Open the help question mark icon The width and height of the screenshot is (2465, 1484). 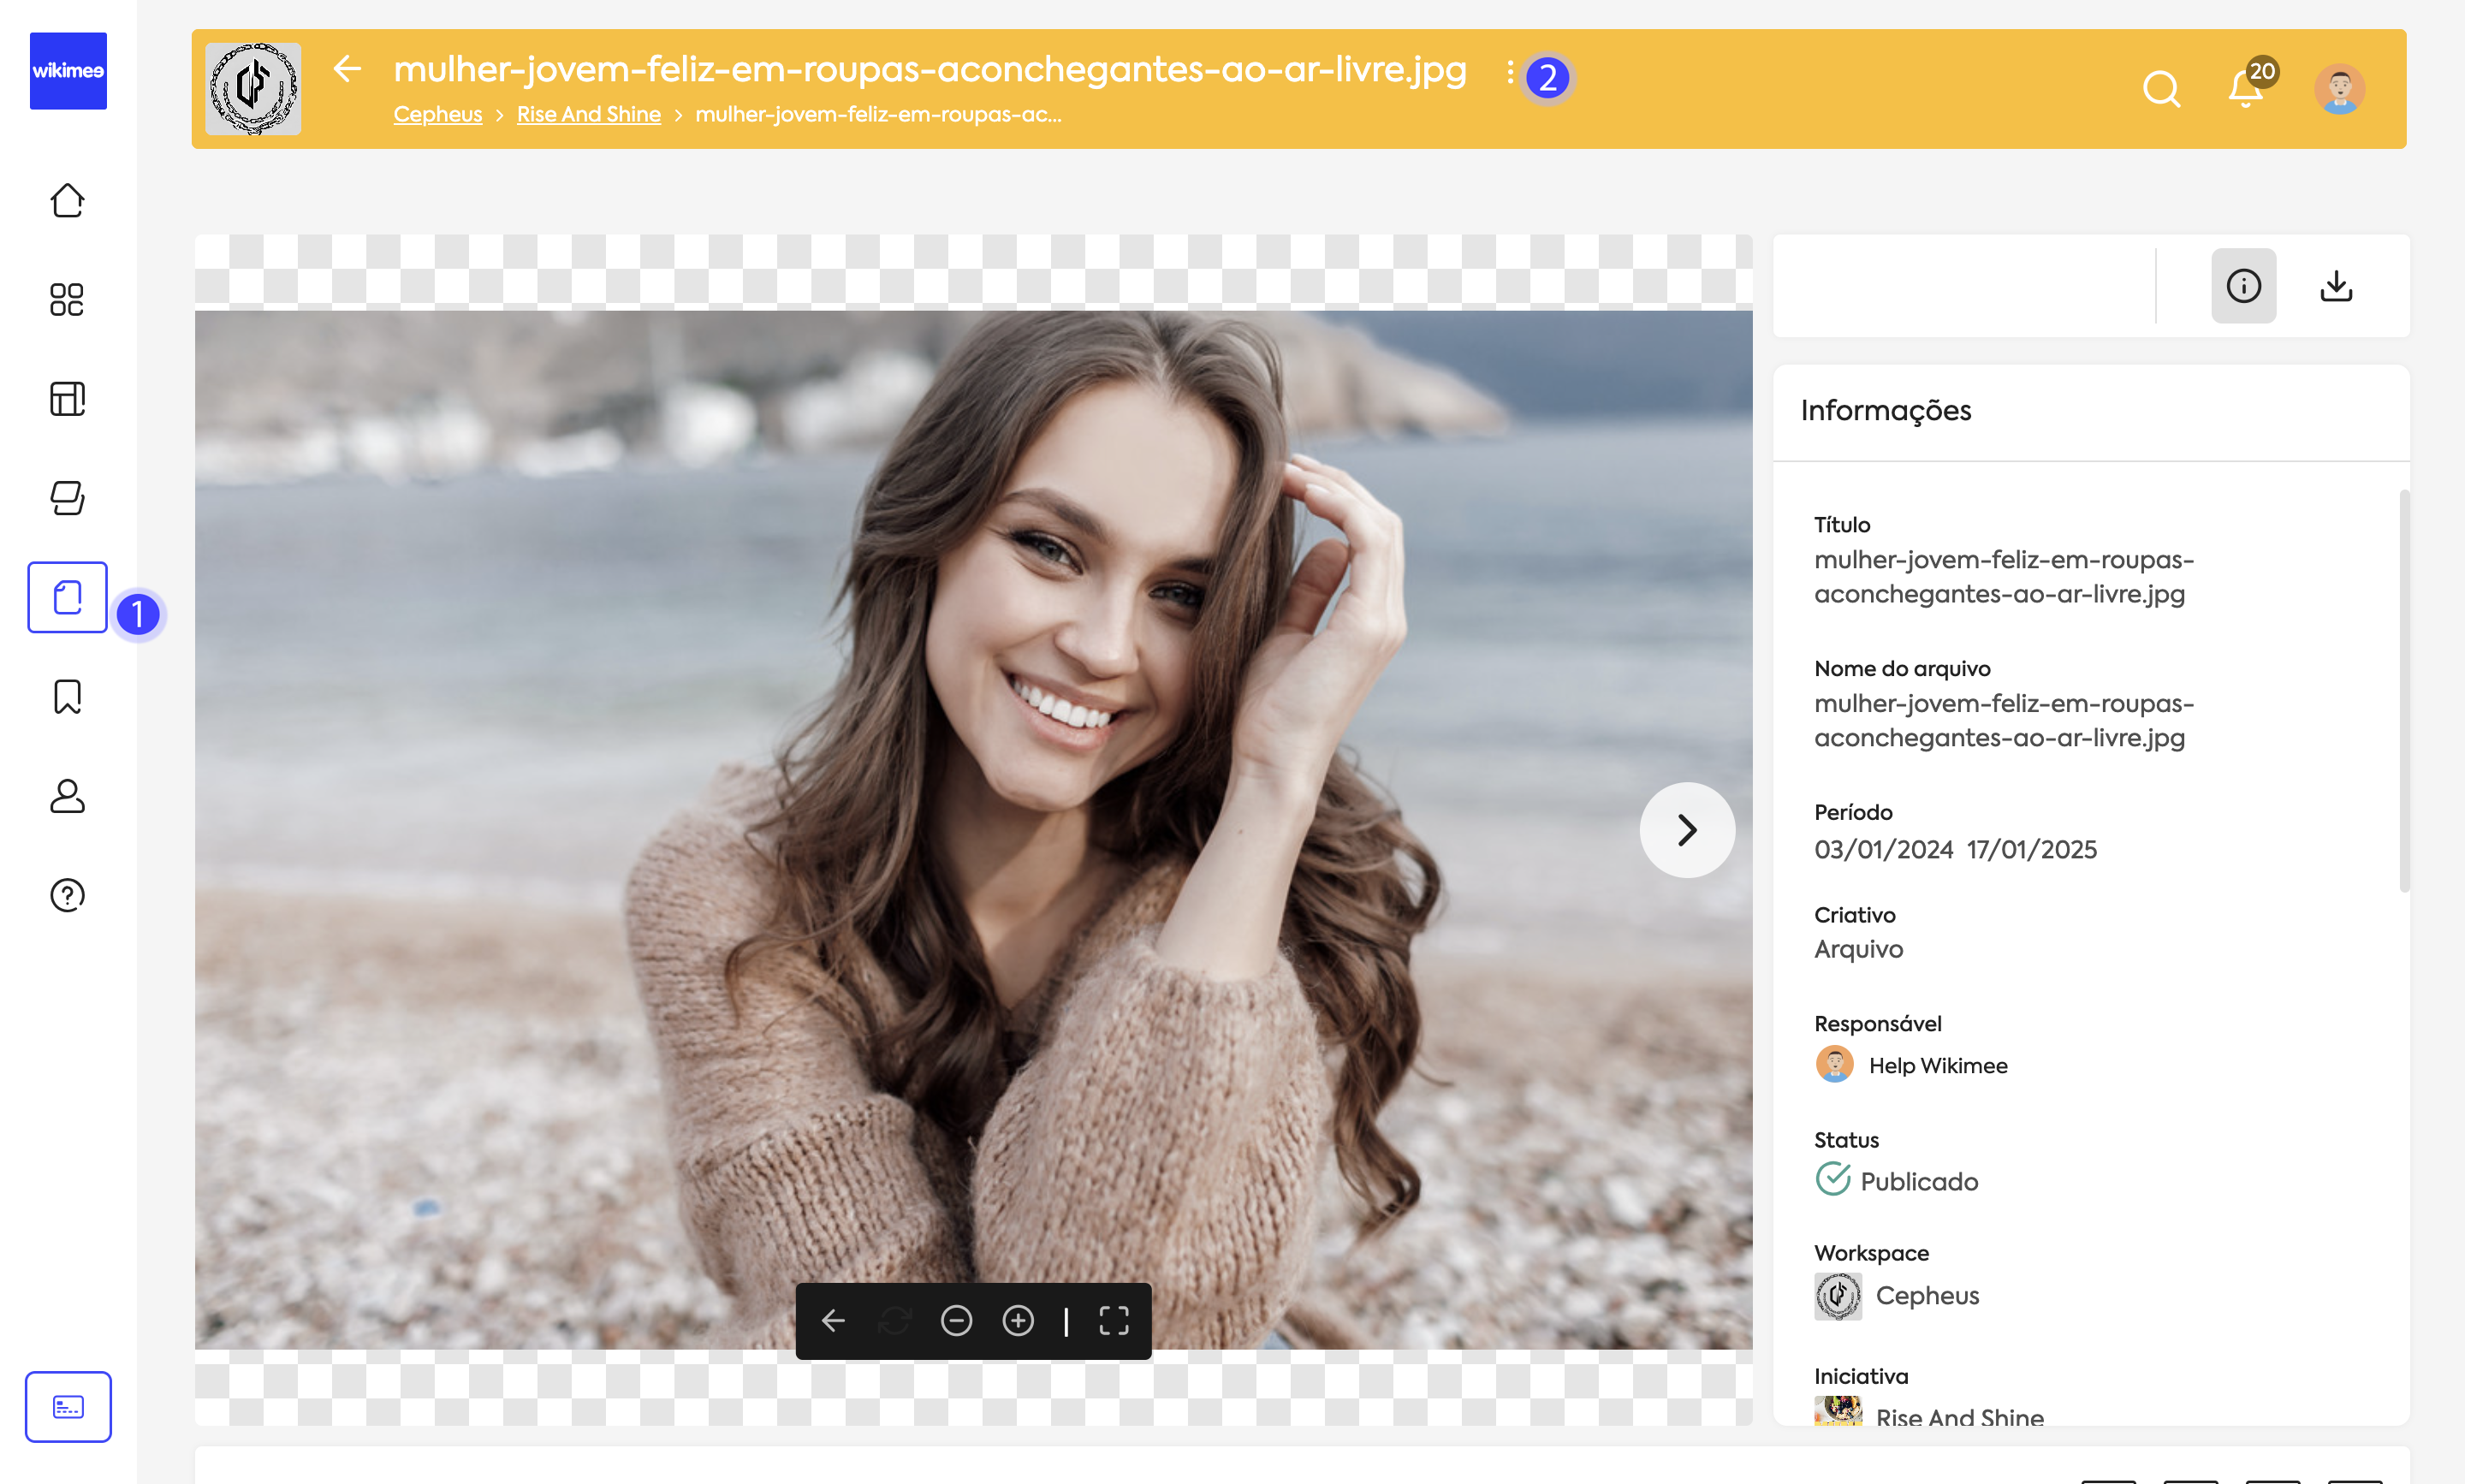(x=67, y=895)
